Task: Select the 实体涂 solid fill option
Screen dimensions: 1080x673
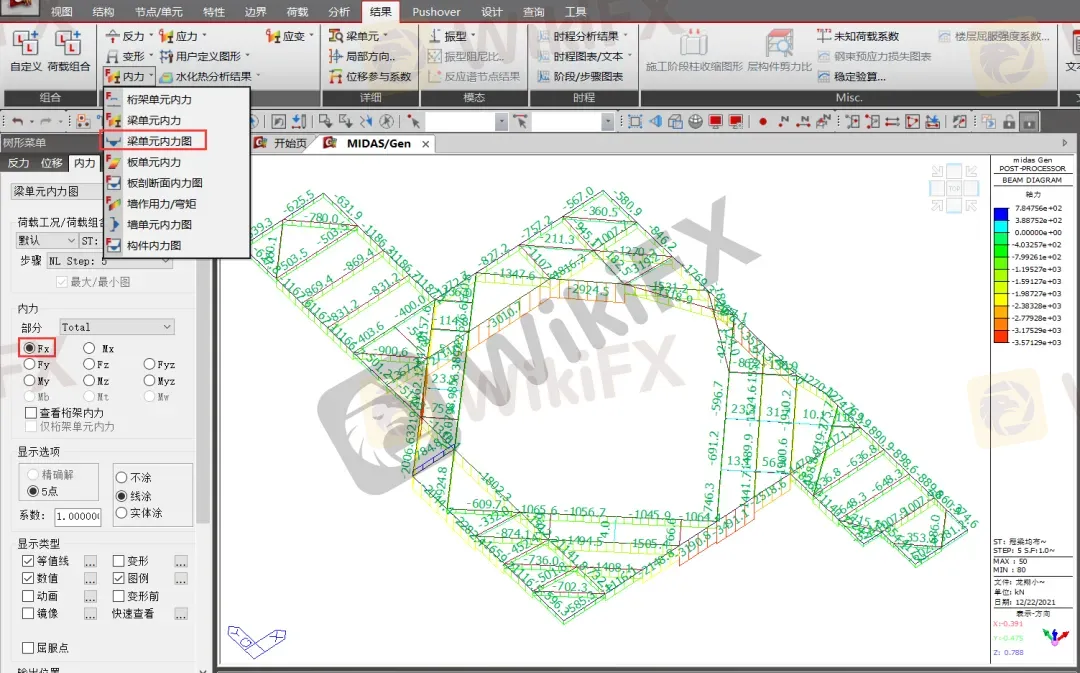Action: (122, 513)
